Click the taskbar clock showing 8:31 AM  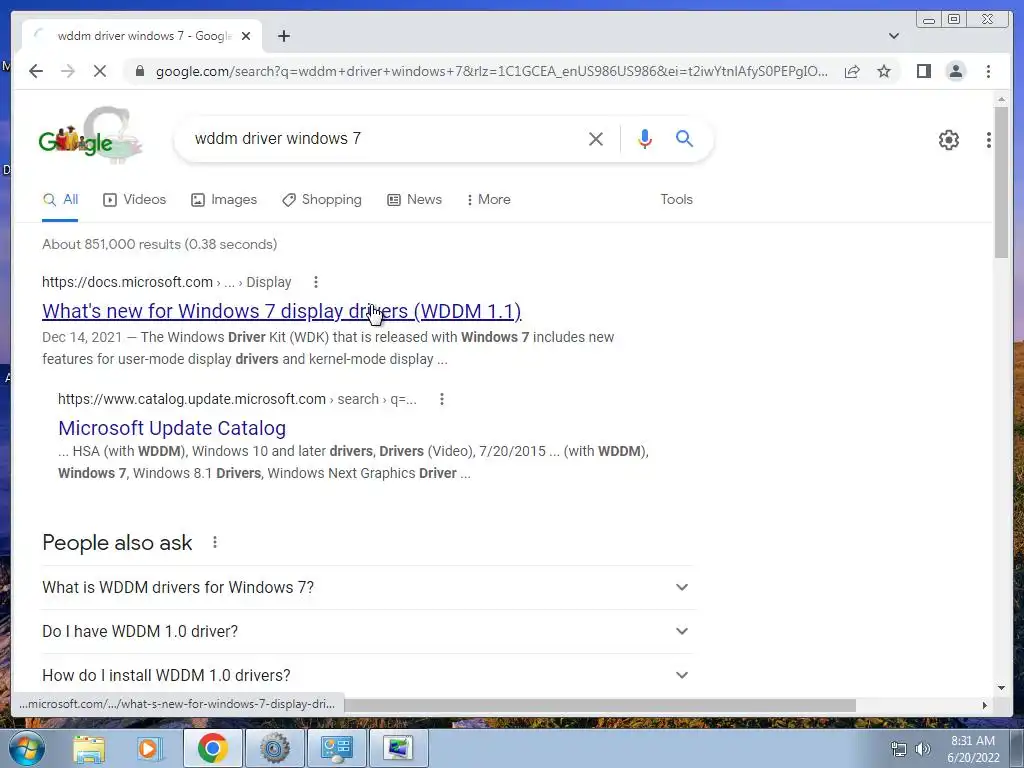(x=973, y=749)
